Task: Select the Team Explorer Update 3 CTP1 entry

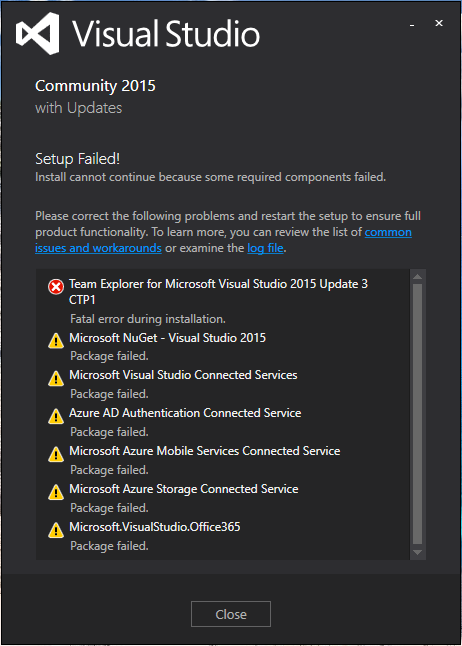Action: [x=218, y=292]
